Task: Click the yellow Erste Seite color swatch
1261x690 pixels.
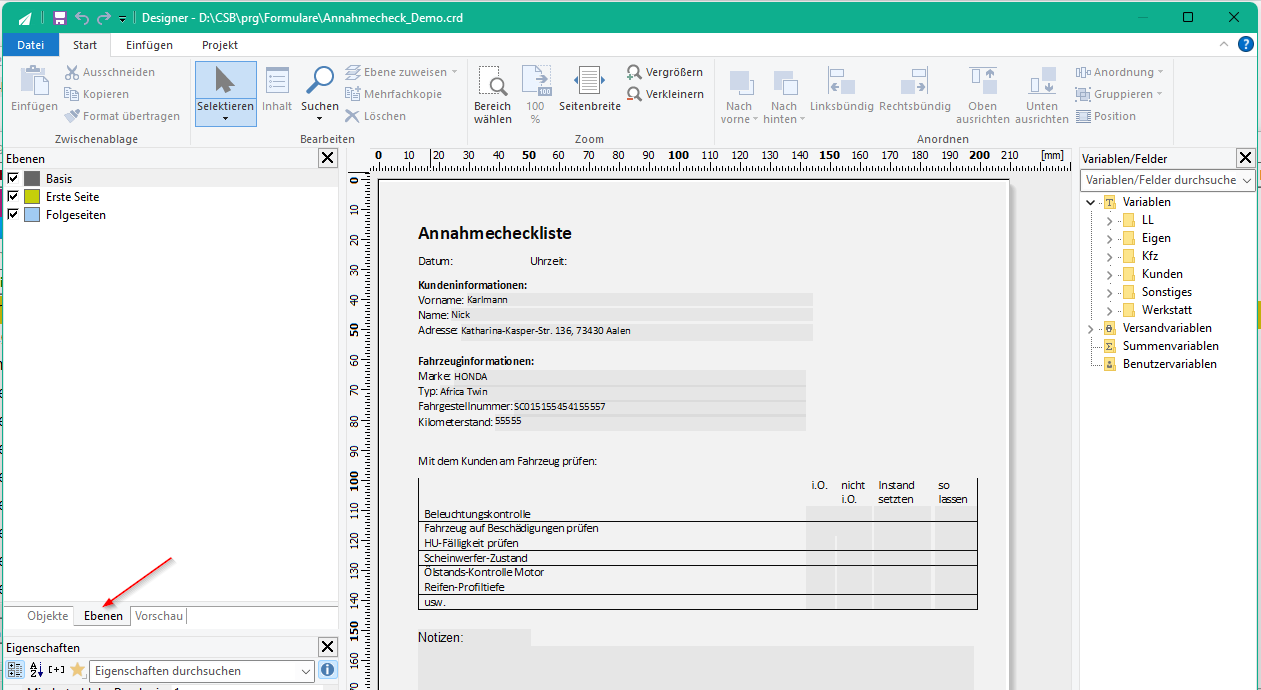Action: click(32, 197)
